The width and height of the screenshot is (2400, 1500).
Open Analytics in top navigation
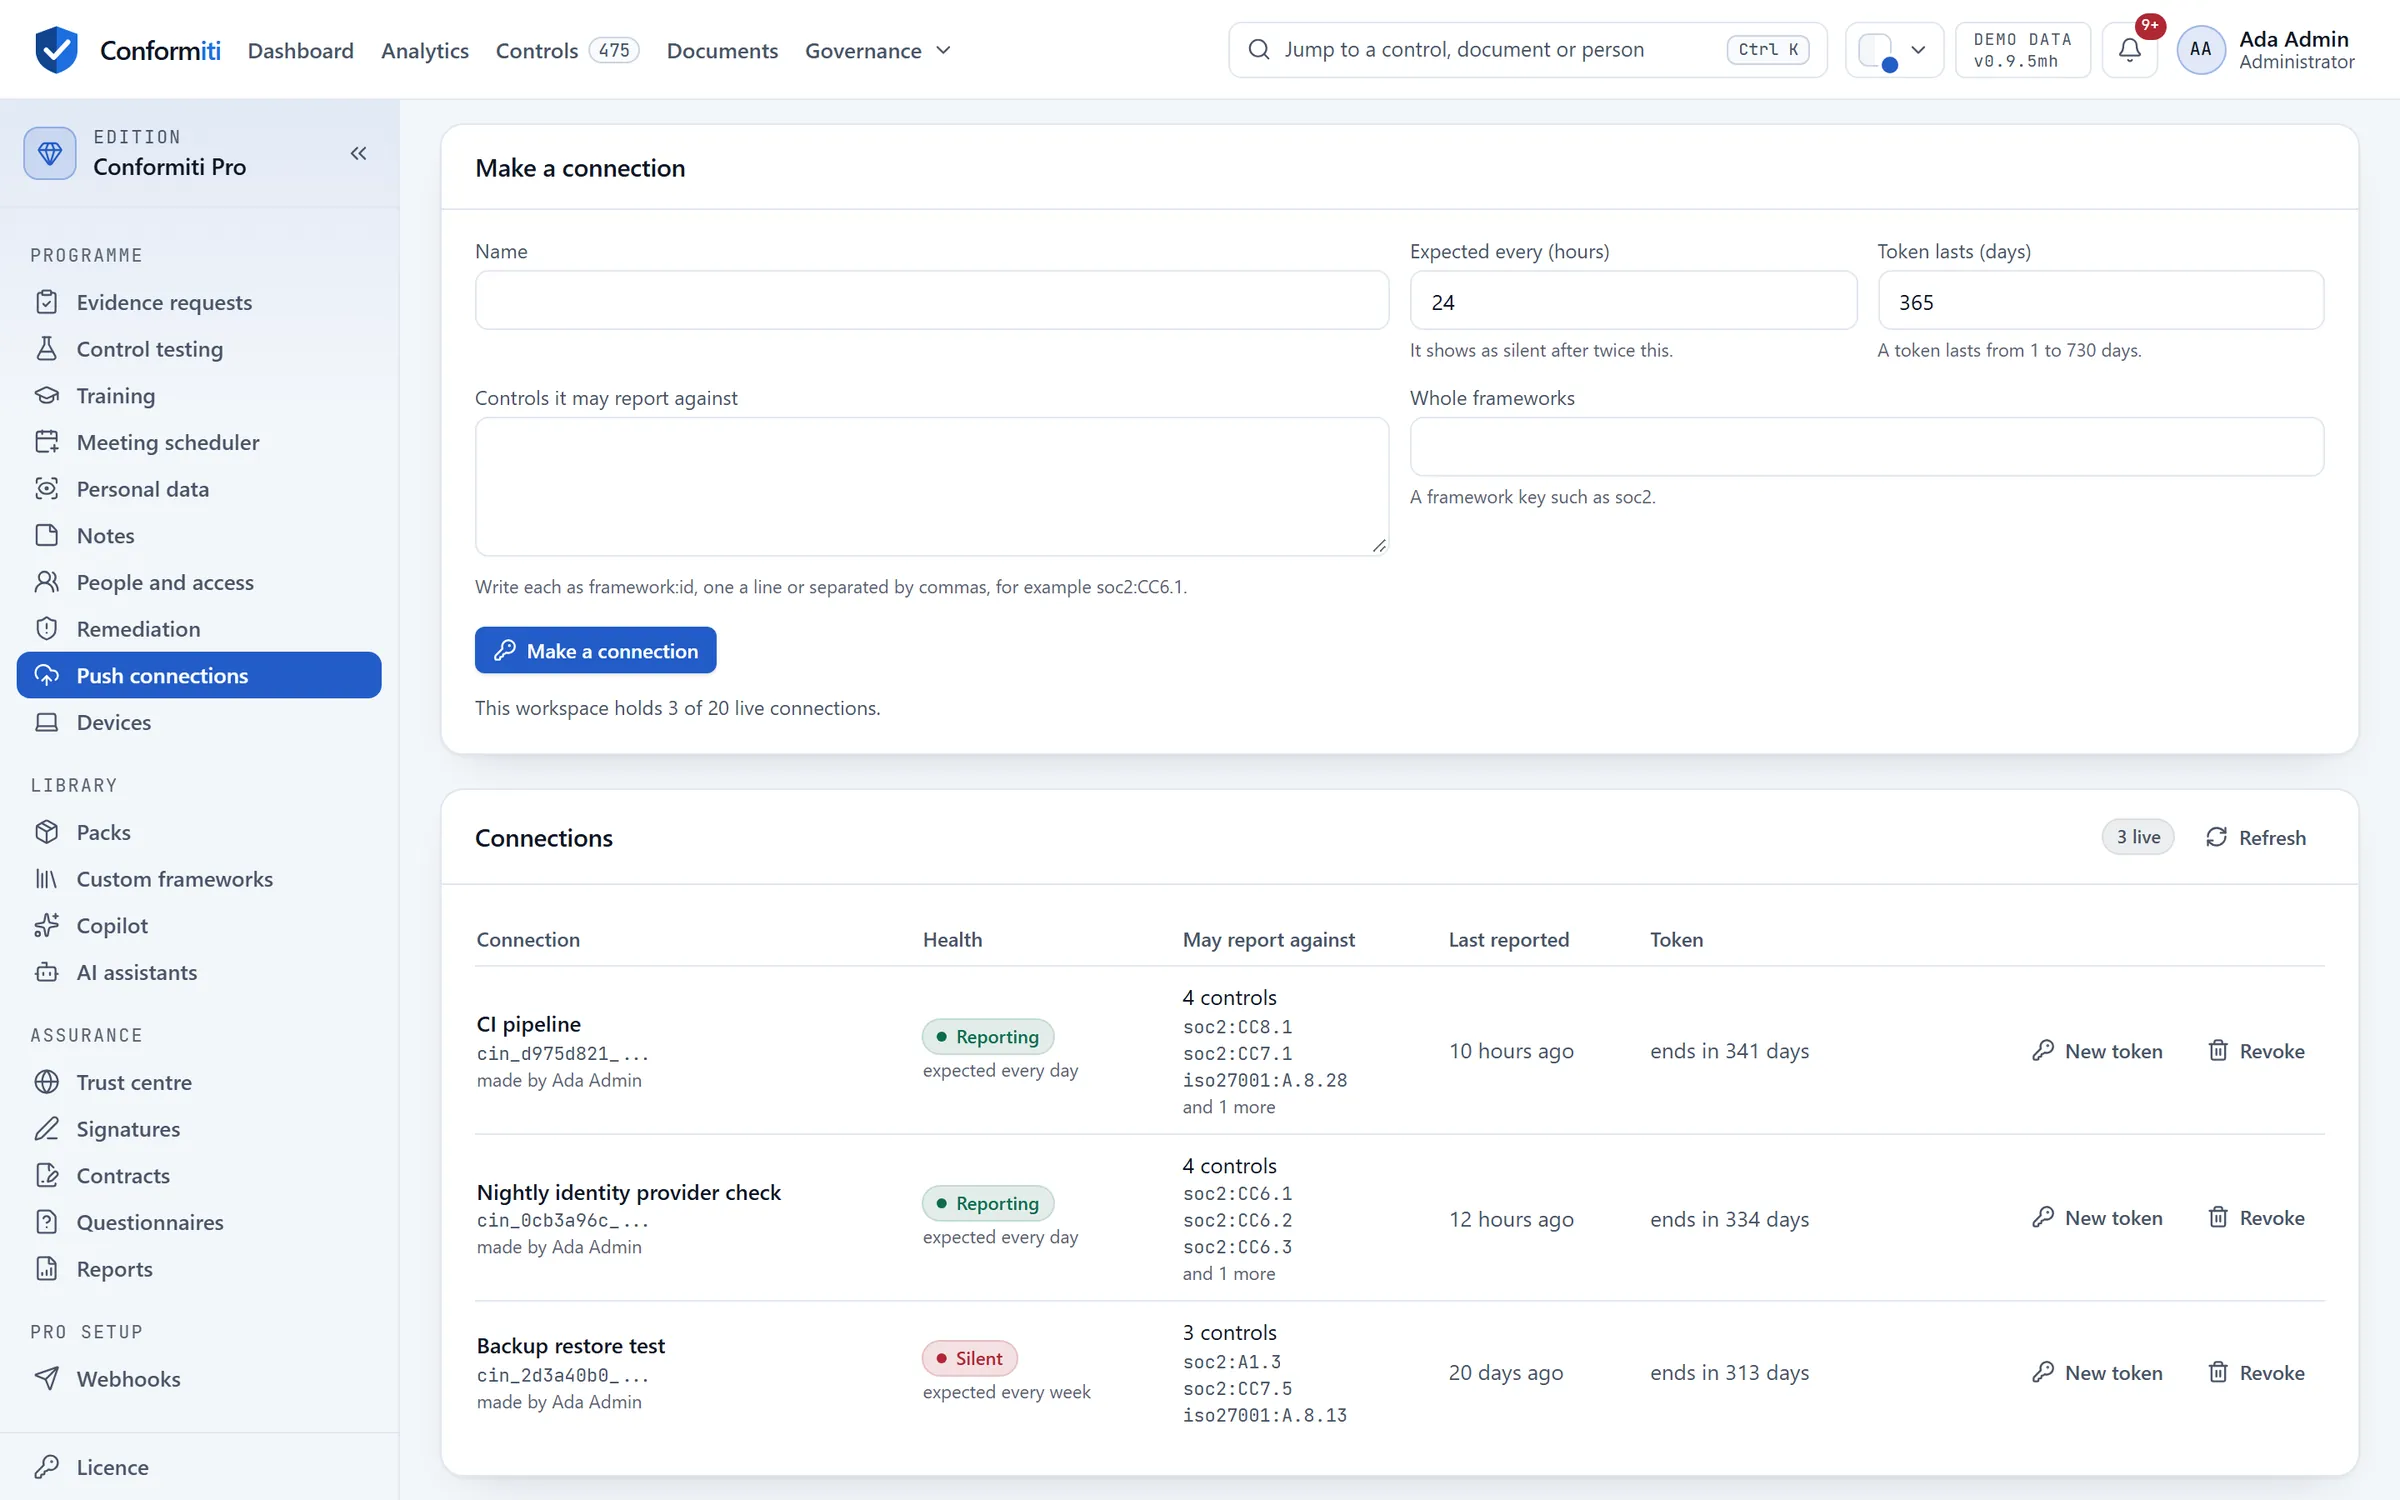tap(425, 50)
